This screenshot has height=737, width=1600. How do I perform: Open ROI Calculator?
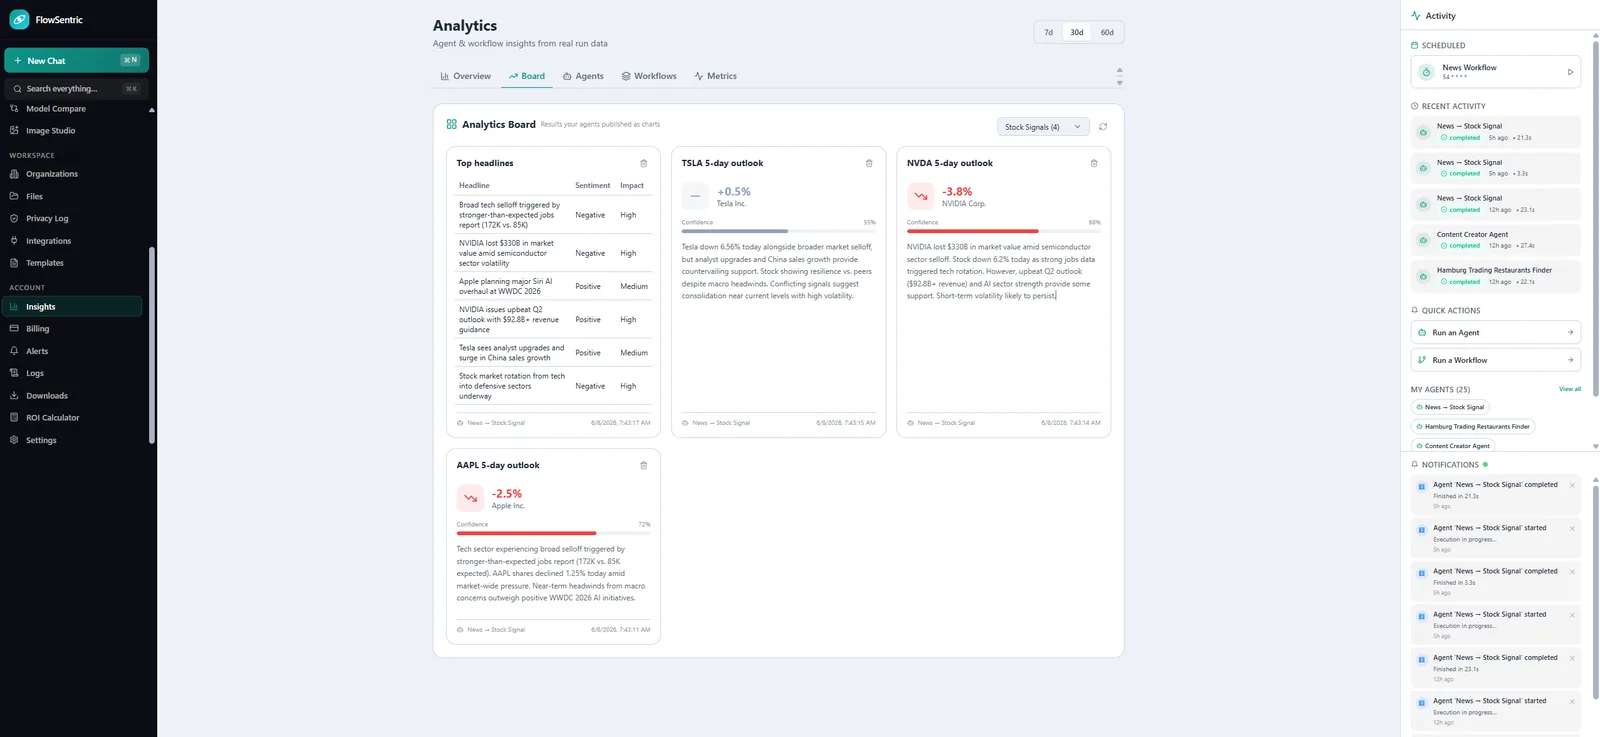click(52, 418)
